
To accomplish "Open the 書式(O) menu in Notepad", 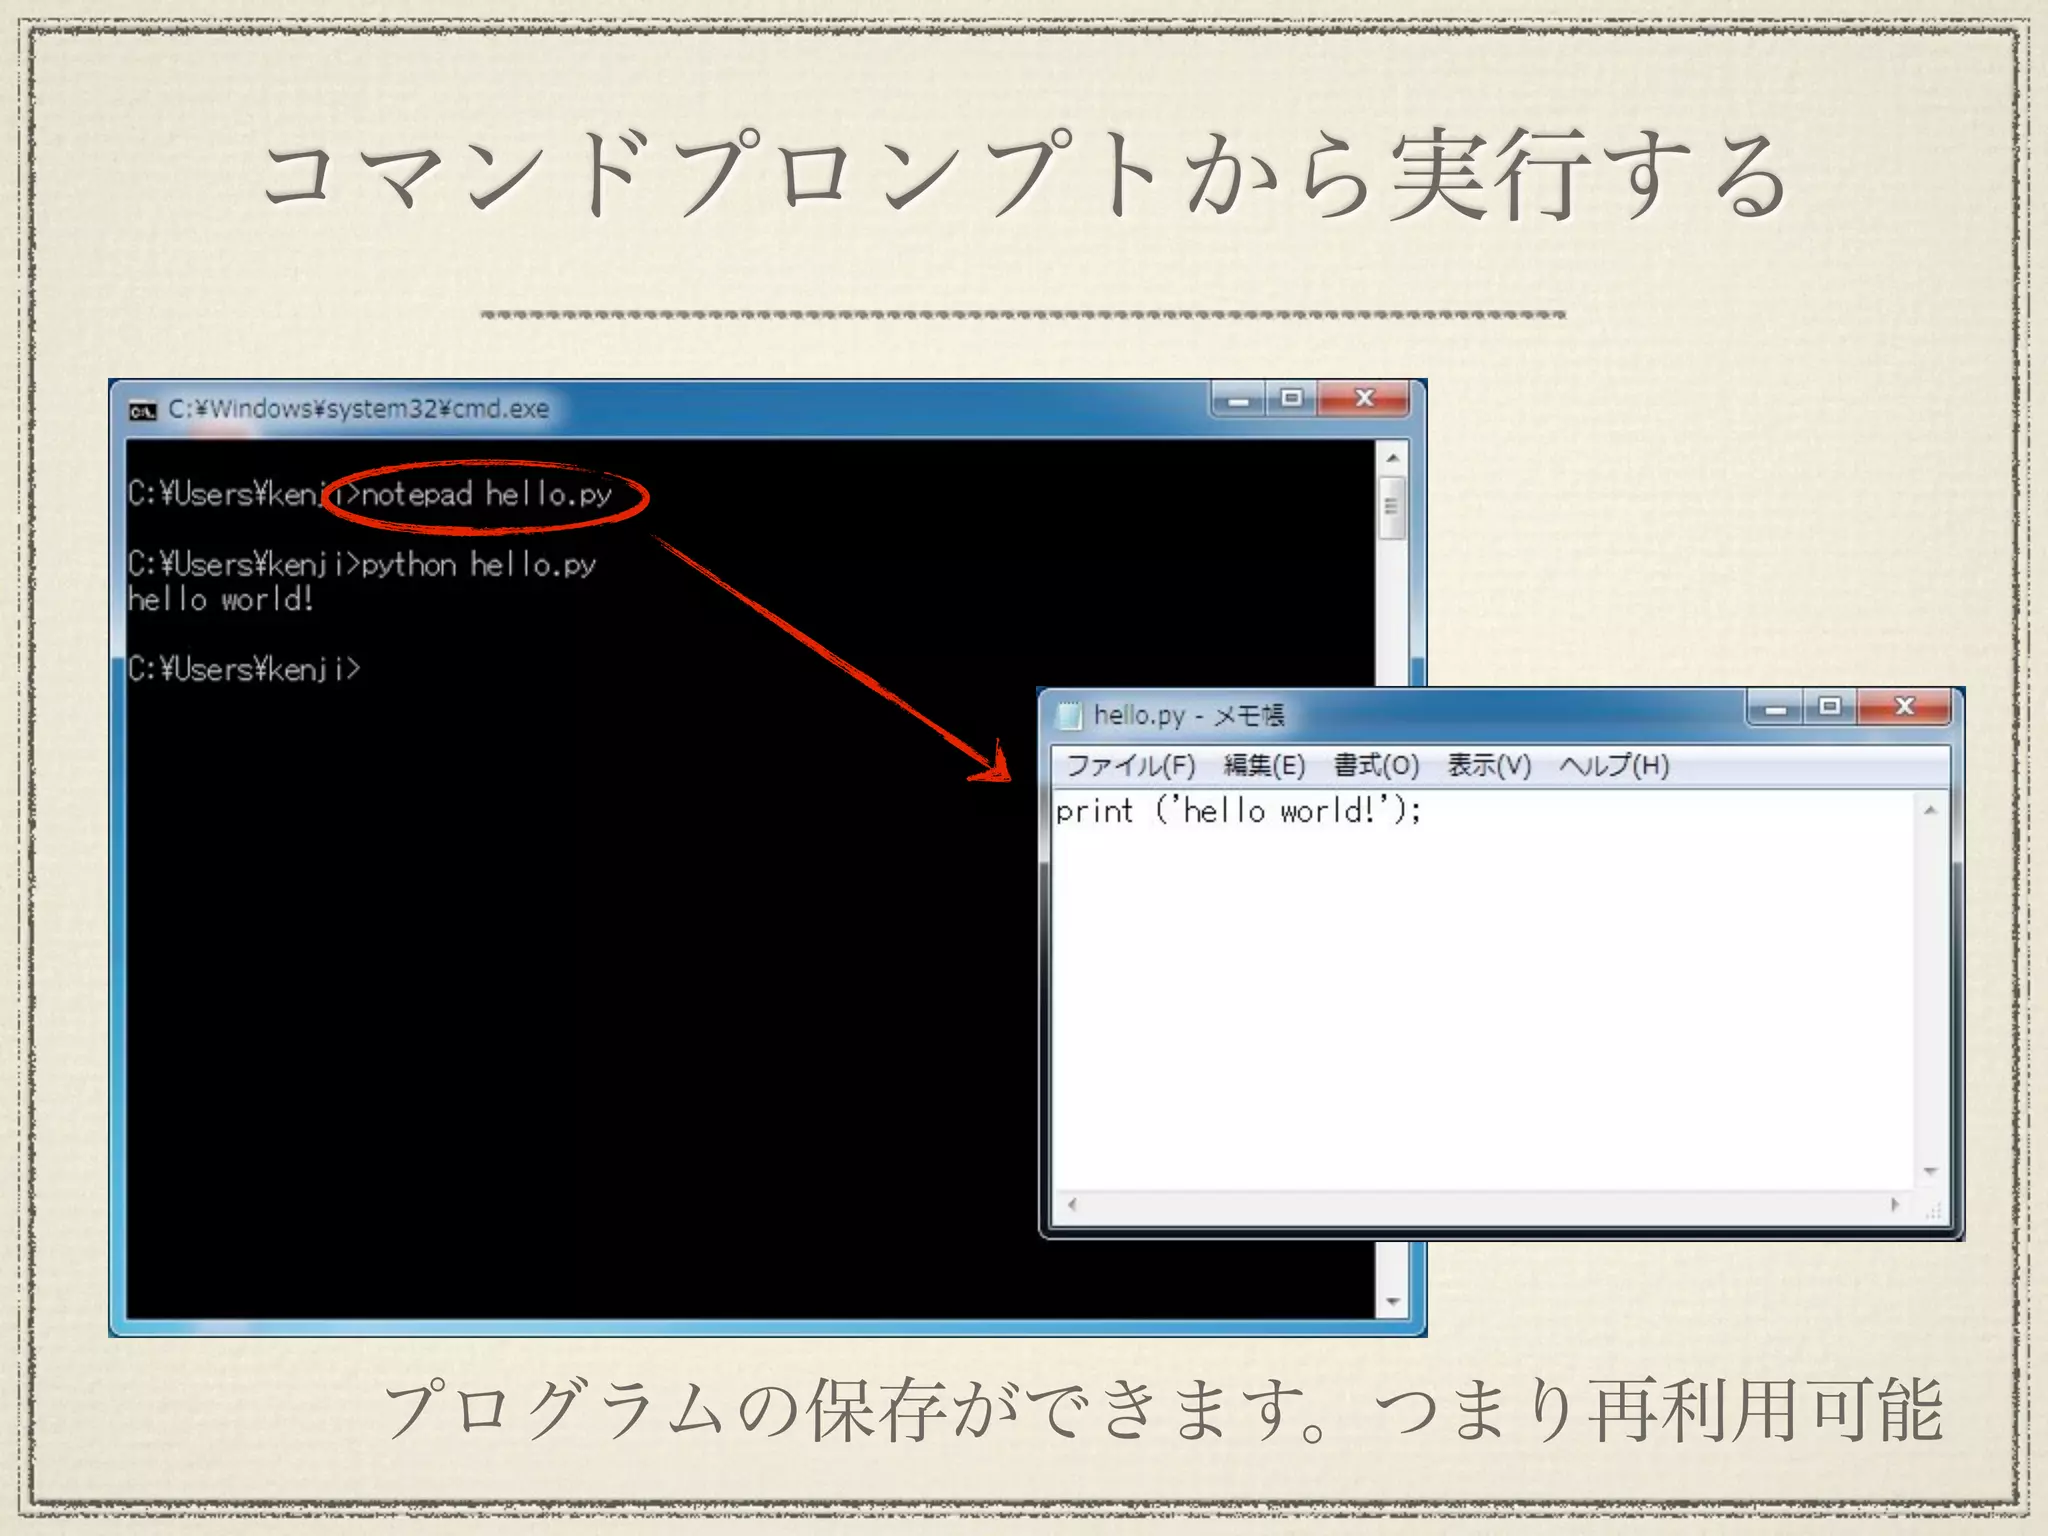I will coord(1376,766).
